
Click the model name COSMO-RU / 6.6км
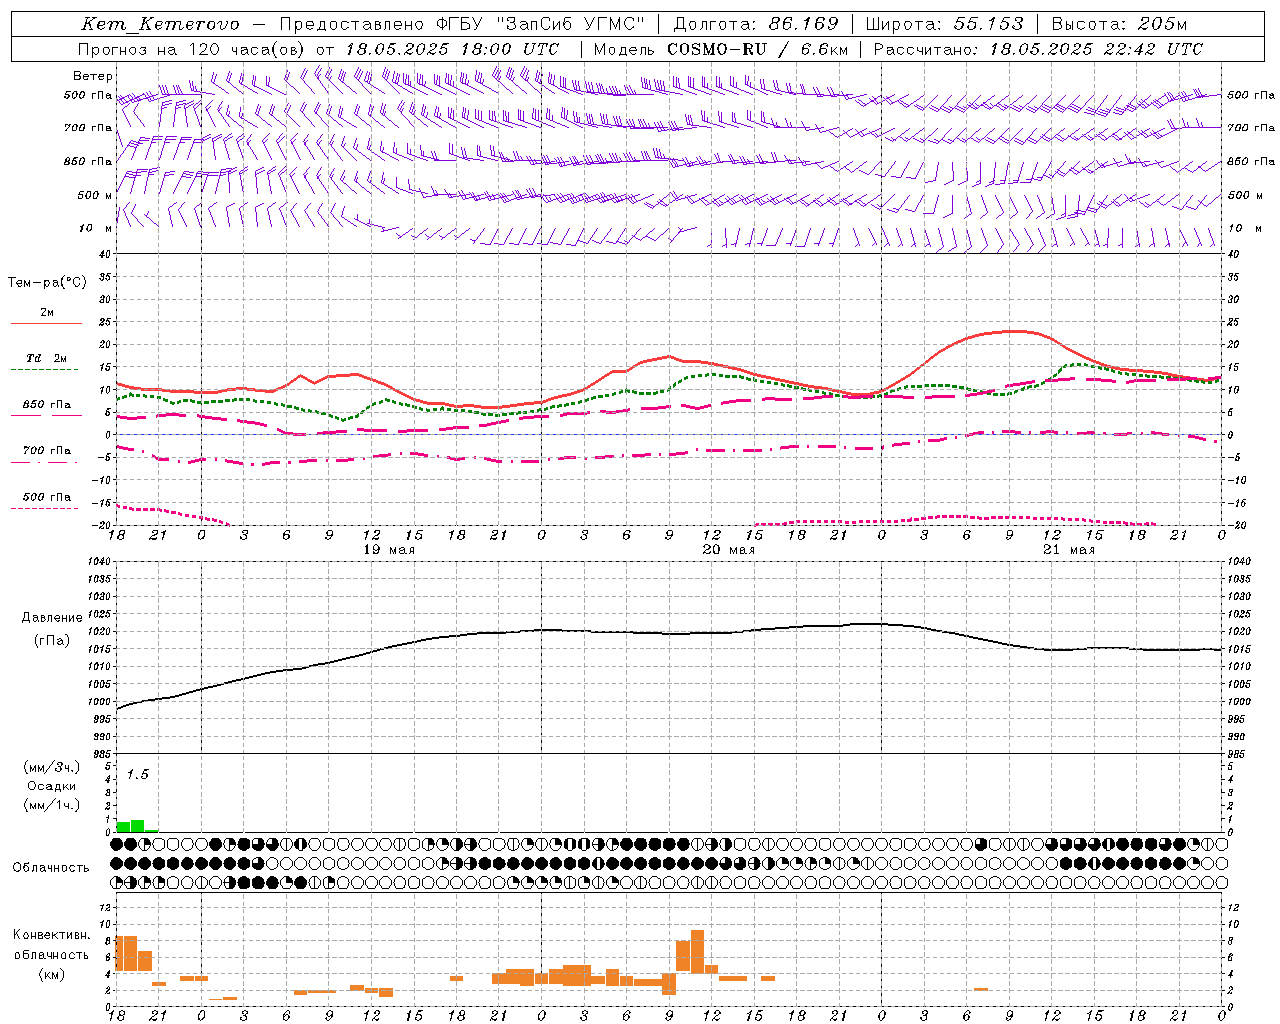point(758,48)
